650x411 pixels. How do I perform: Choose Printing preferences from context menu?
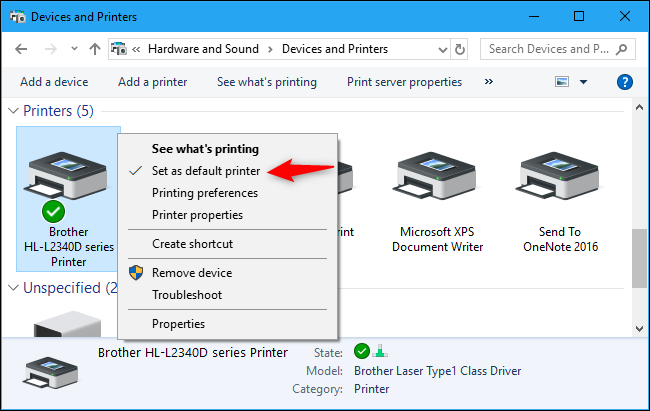point(205,193)
